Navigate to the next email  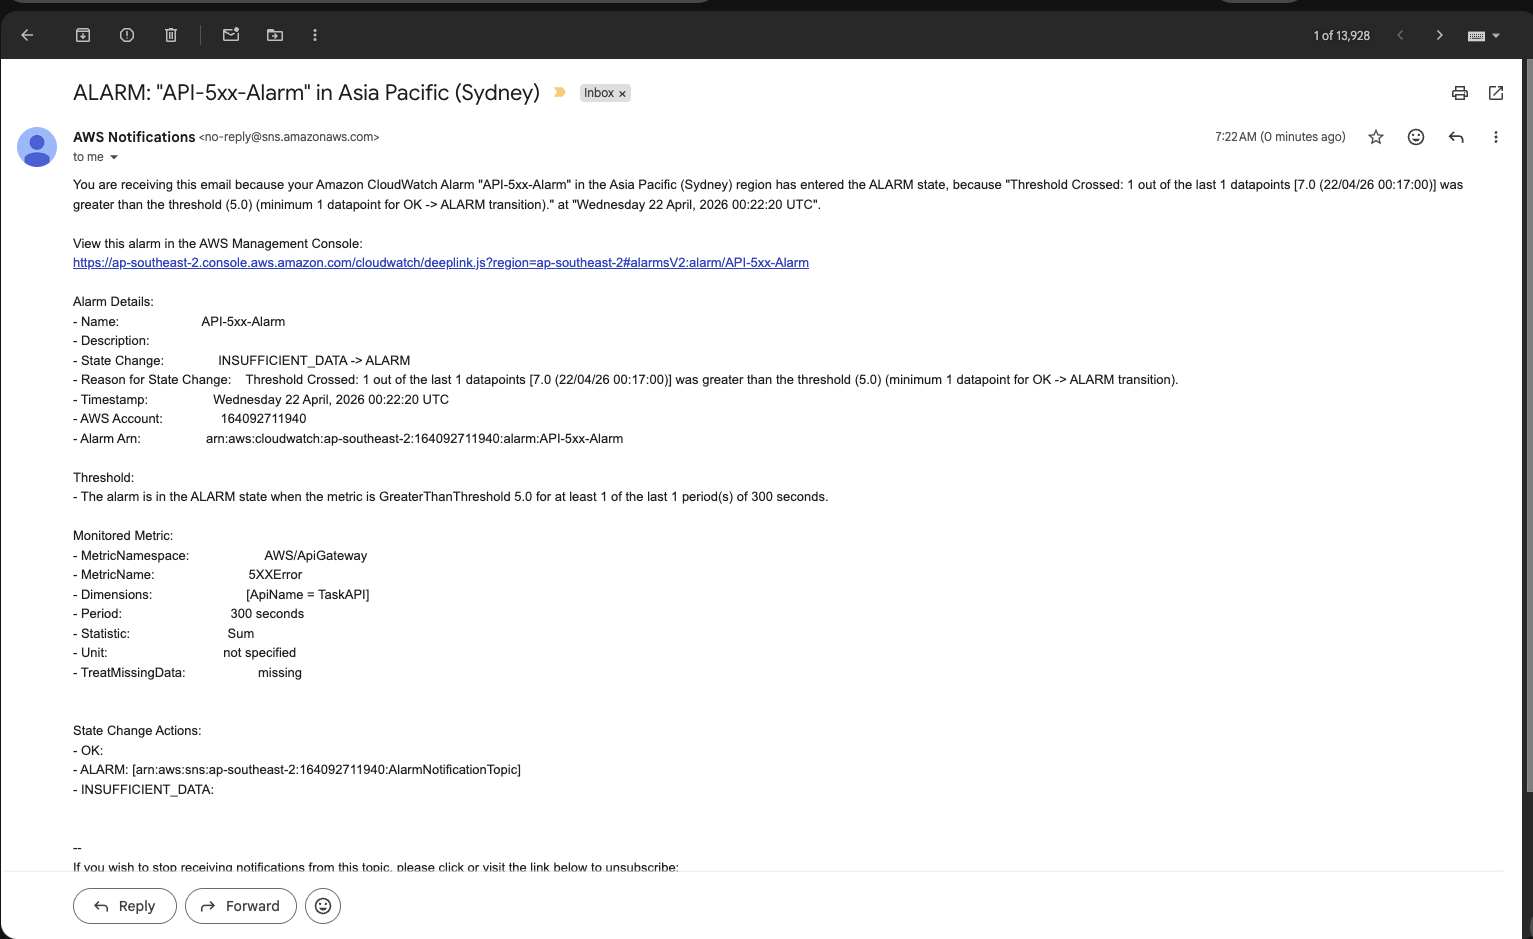click(1439, 34)
